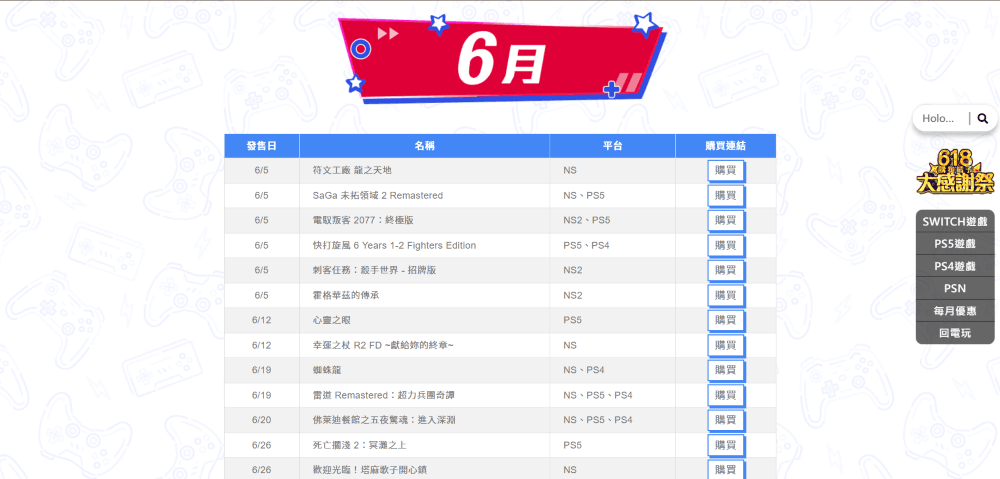Click 購買 for 符文工廠 龍之天地
Image resolution: width=1000 pixels, height=479 pixels.
click(x=725, y=170)
